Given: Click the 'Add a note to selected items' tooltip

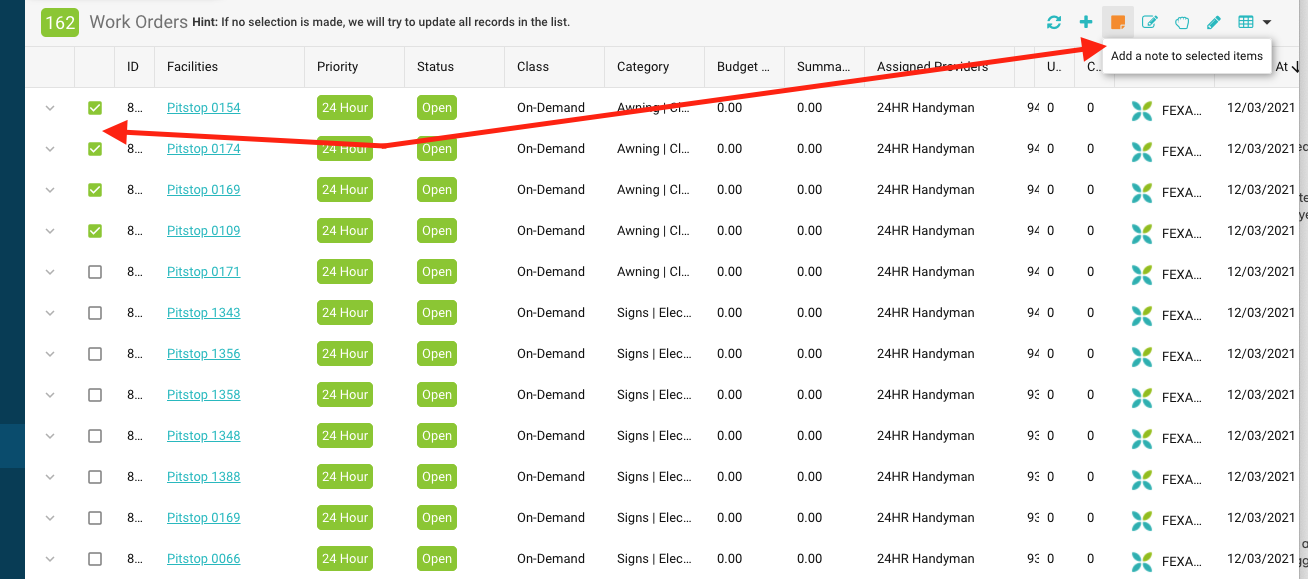Looking at the screenshot, I should tap(1187, 56).
